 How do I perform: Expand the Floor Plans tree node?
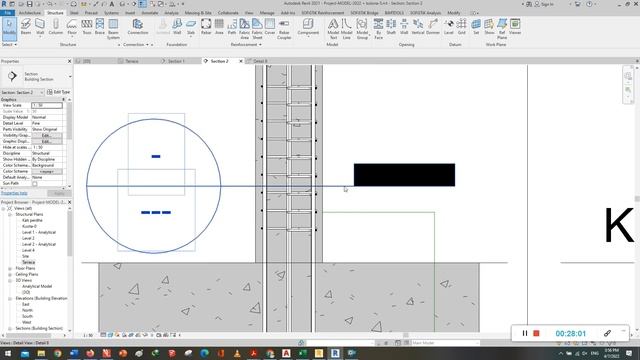coord(10,268)
